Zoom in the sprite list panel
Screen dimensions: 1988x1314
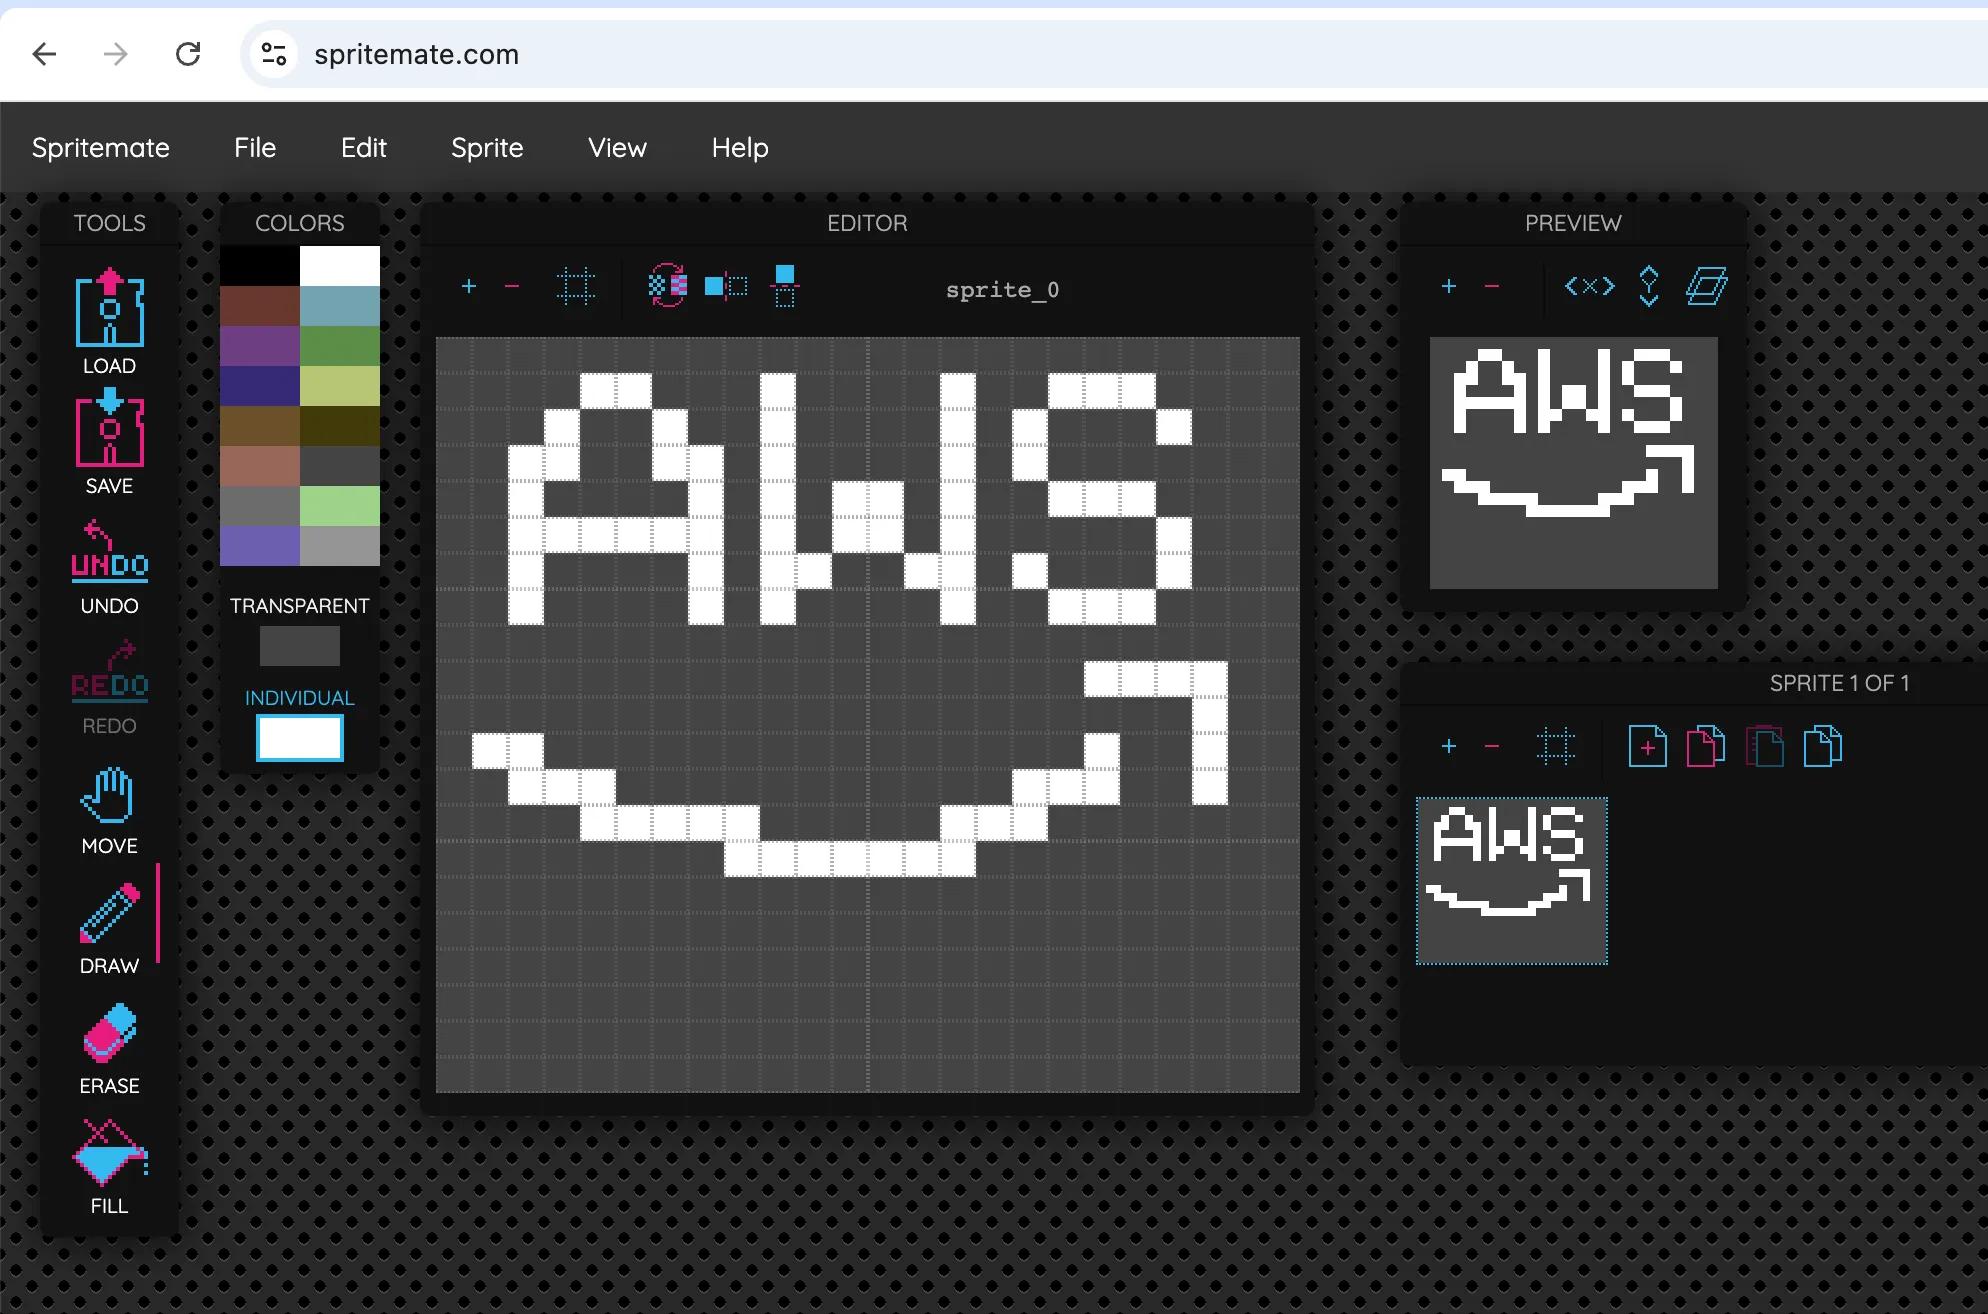(1448, 747)
